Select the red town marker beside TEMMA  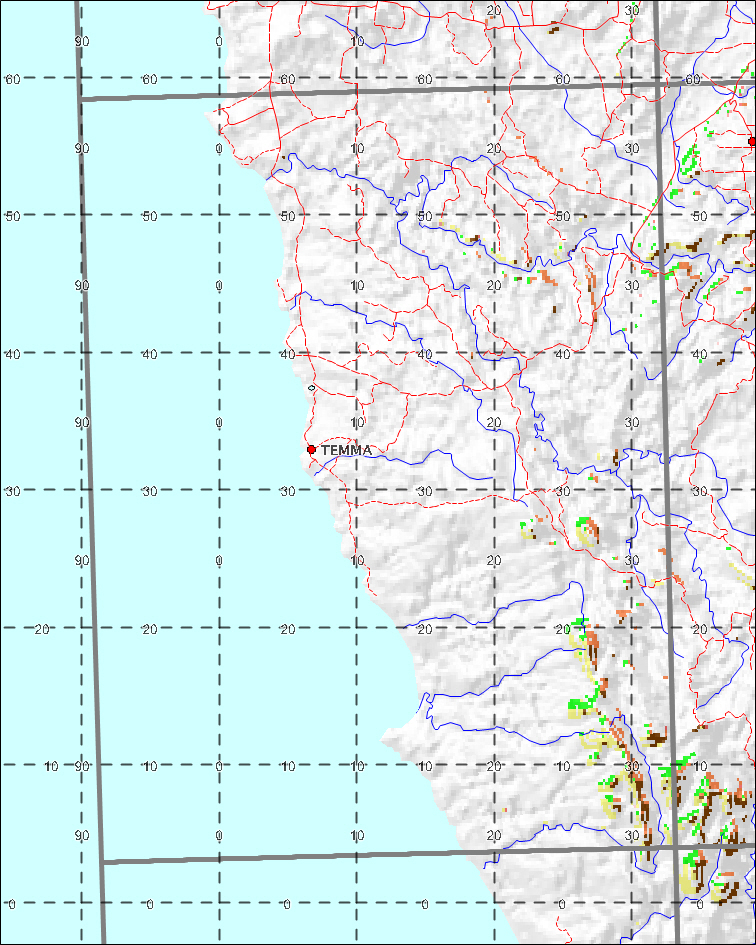coord(312,450)
